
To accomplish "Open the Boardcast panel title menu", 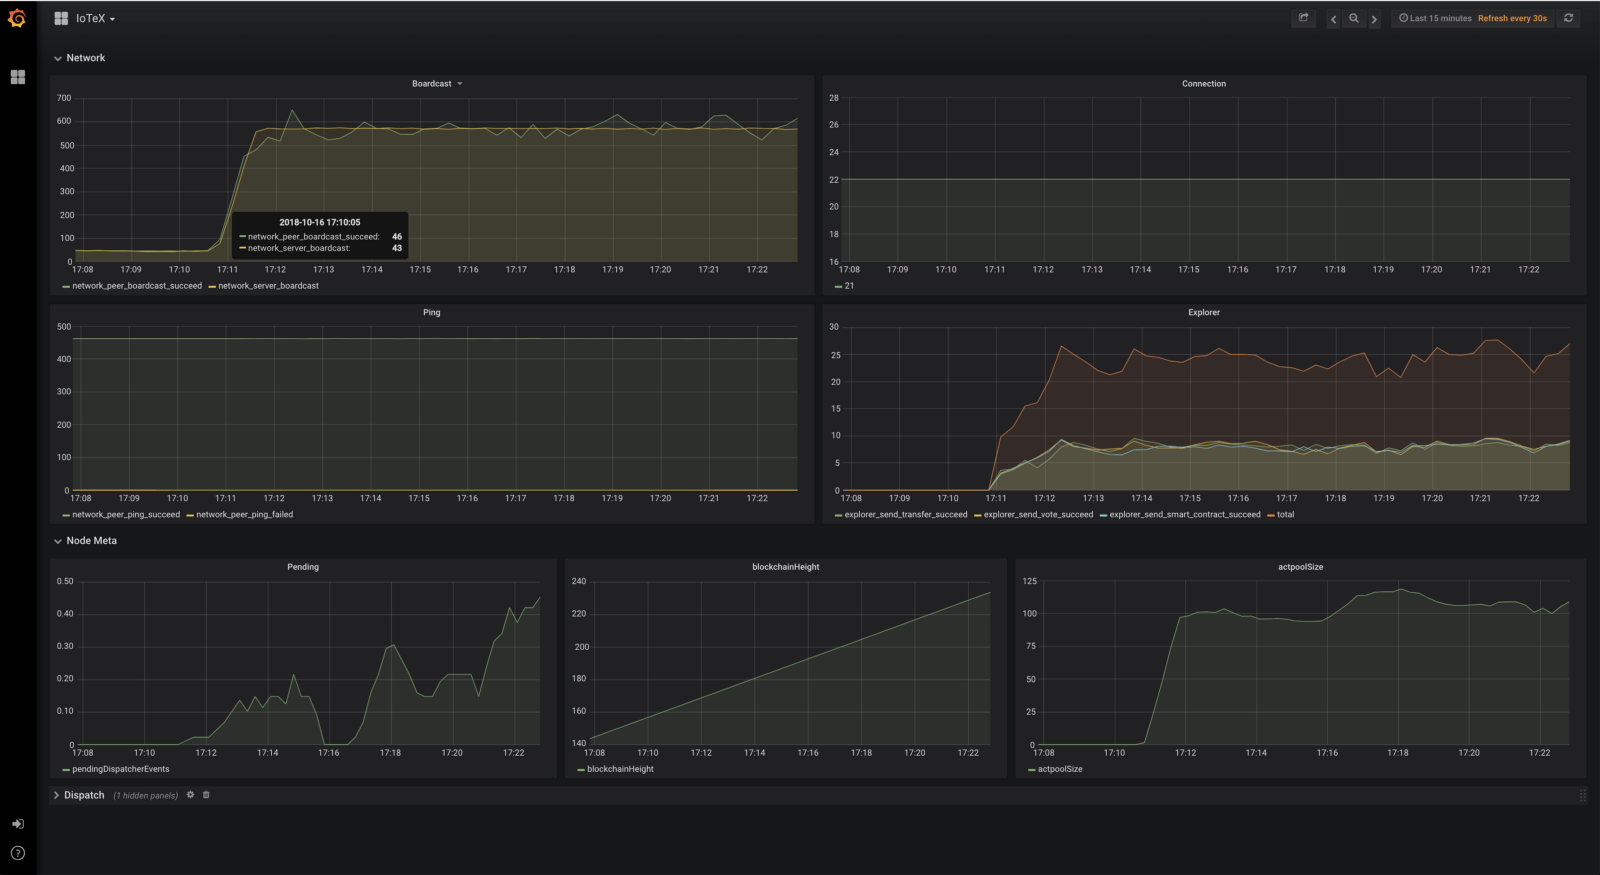I will [x=432, y=84].
